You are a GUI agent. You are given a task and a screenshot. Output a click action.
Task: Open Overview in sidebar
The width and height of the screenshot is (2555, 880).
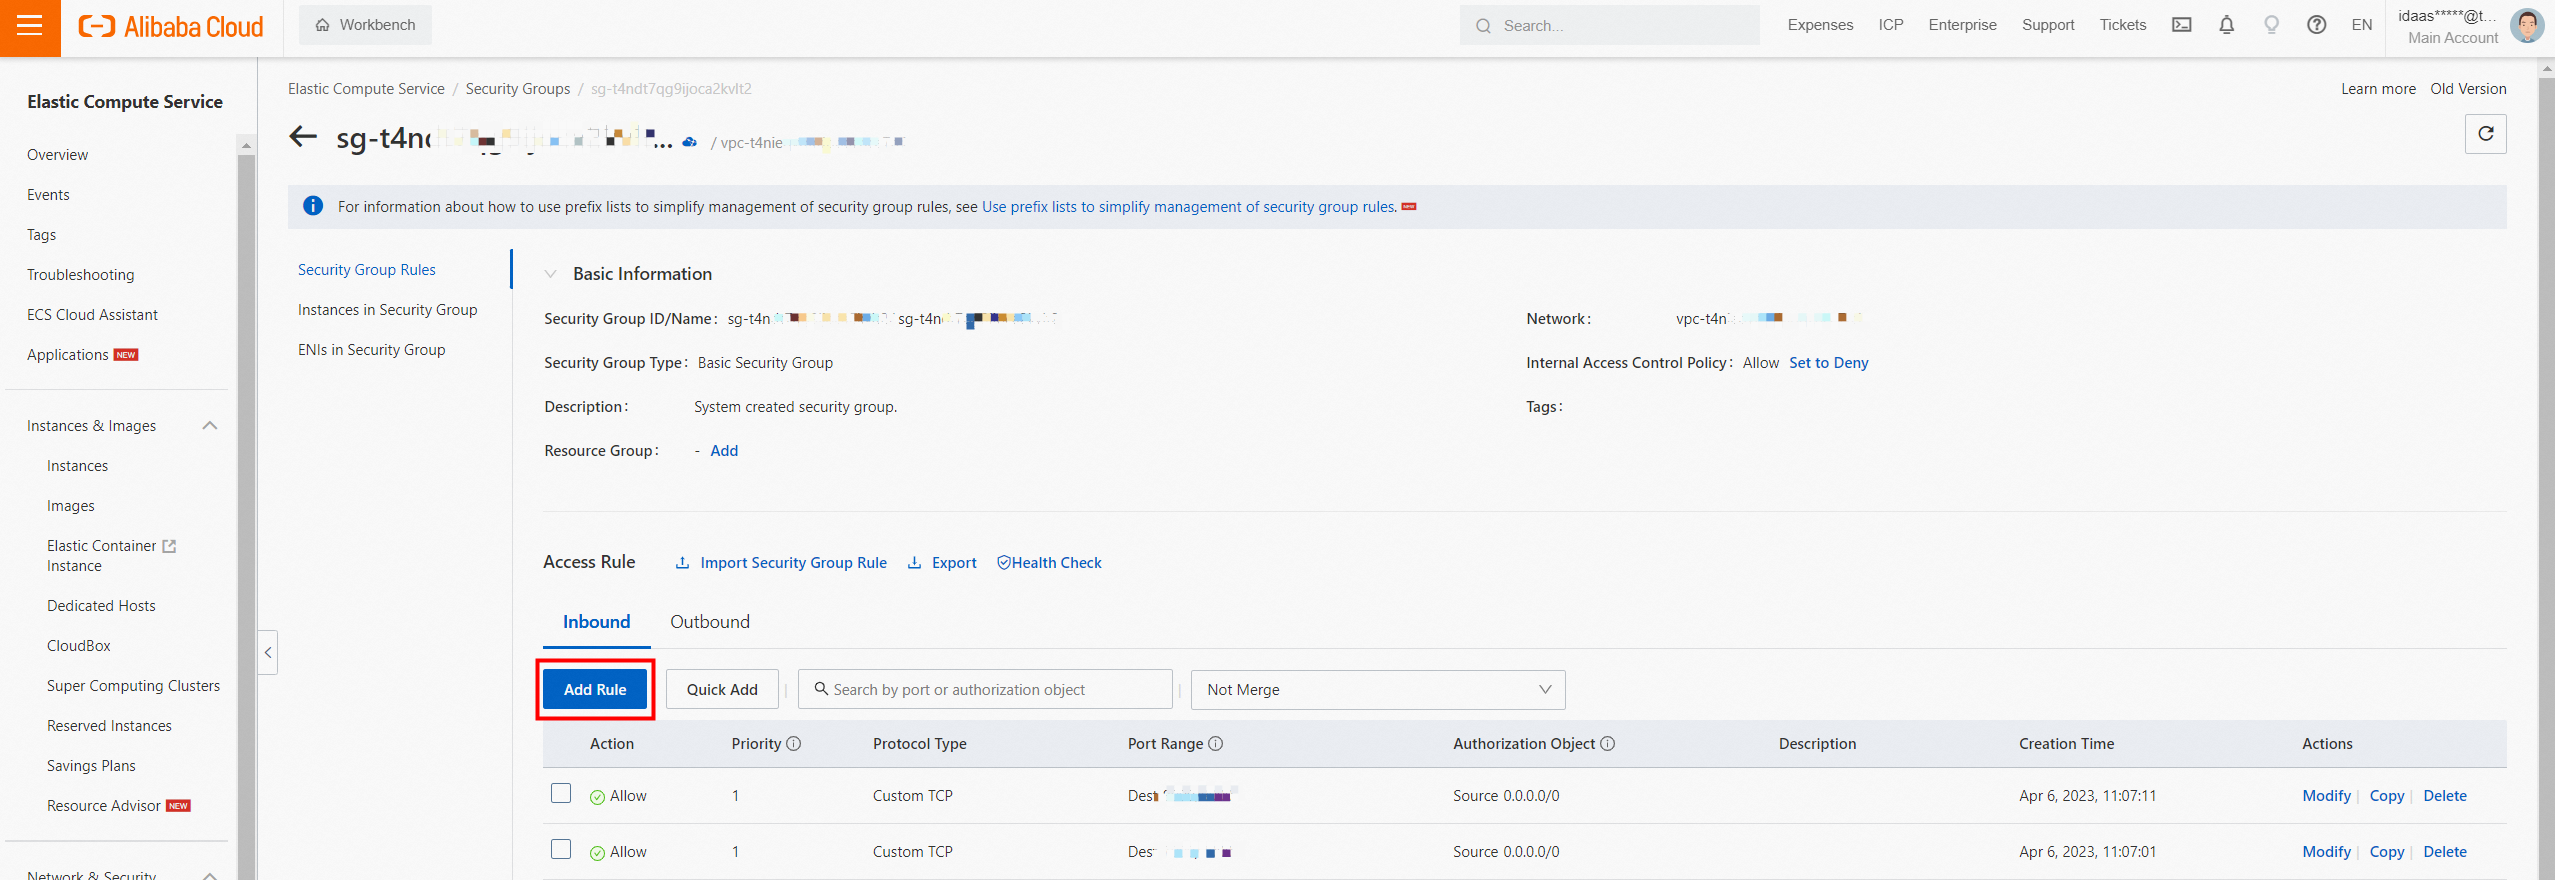pos(57,155)
